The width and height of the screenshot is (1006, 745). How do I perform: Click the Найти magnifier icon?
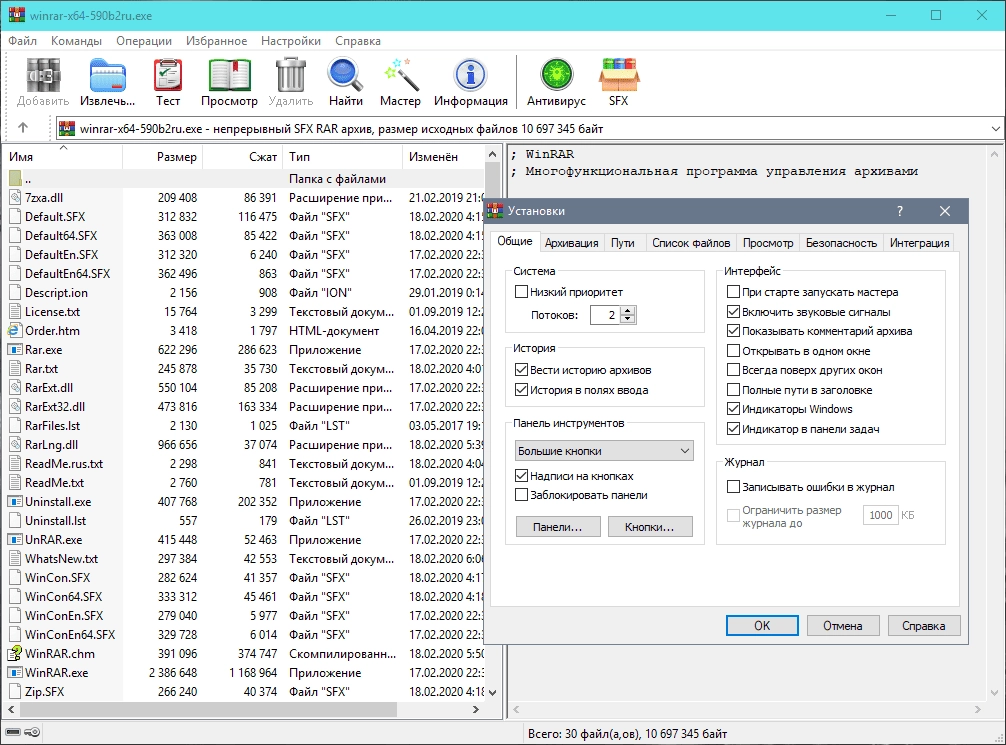click(x=345, y=75)
